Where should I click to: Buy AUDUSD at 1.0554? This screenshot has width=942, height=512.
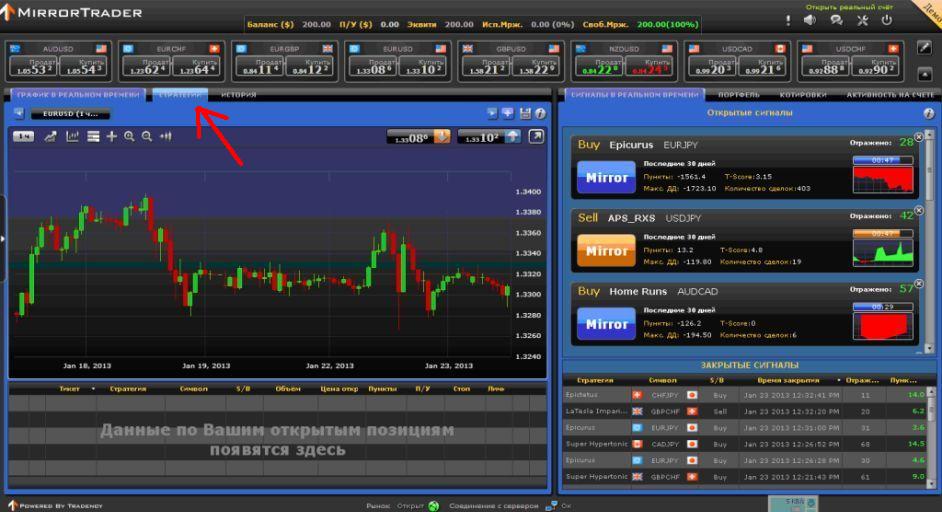[x=85, y=67]
